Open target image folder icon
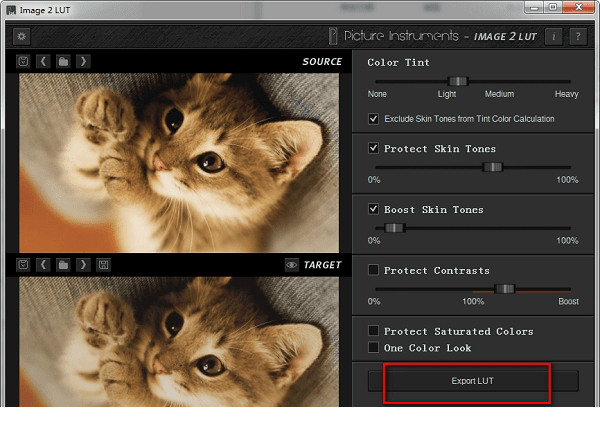600x423 pixels. point(63,265)
